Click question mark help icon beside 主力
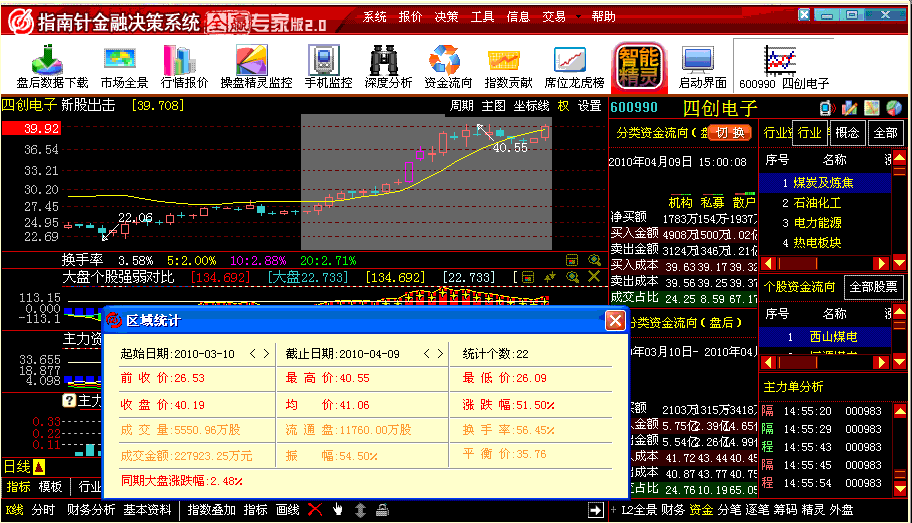The width and height of the screenshot is (912, 523). click(69, 400)
